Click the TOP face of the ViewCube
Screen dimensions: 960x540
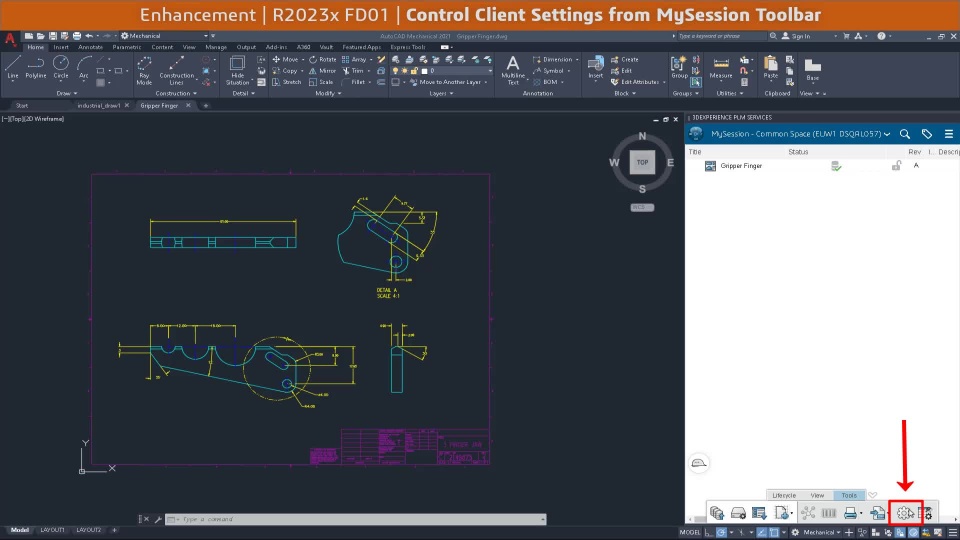[642, 163]
